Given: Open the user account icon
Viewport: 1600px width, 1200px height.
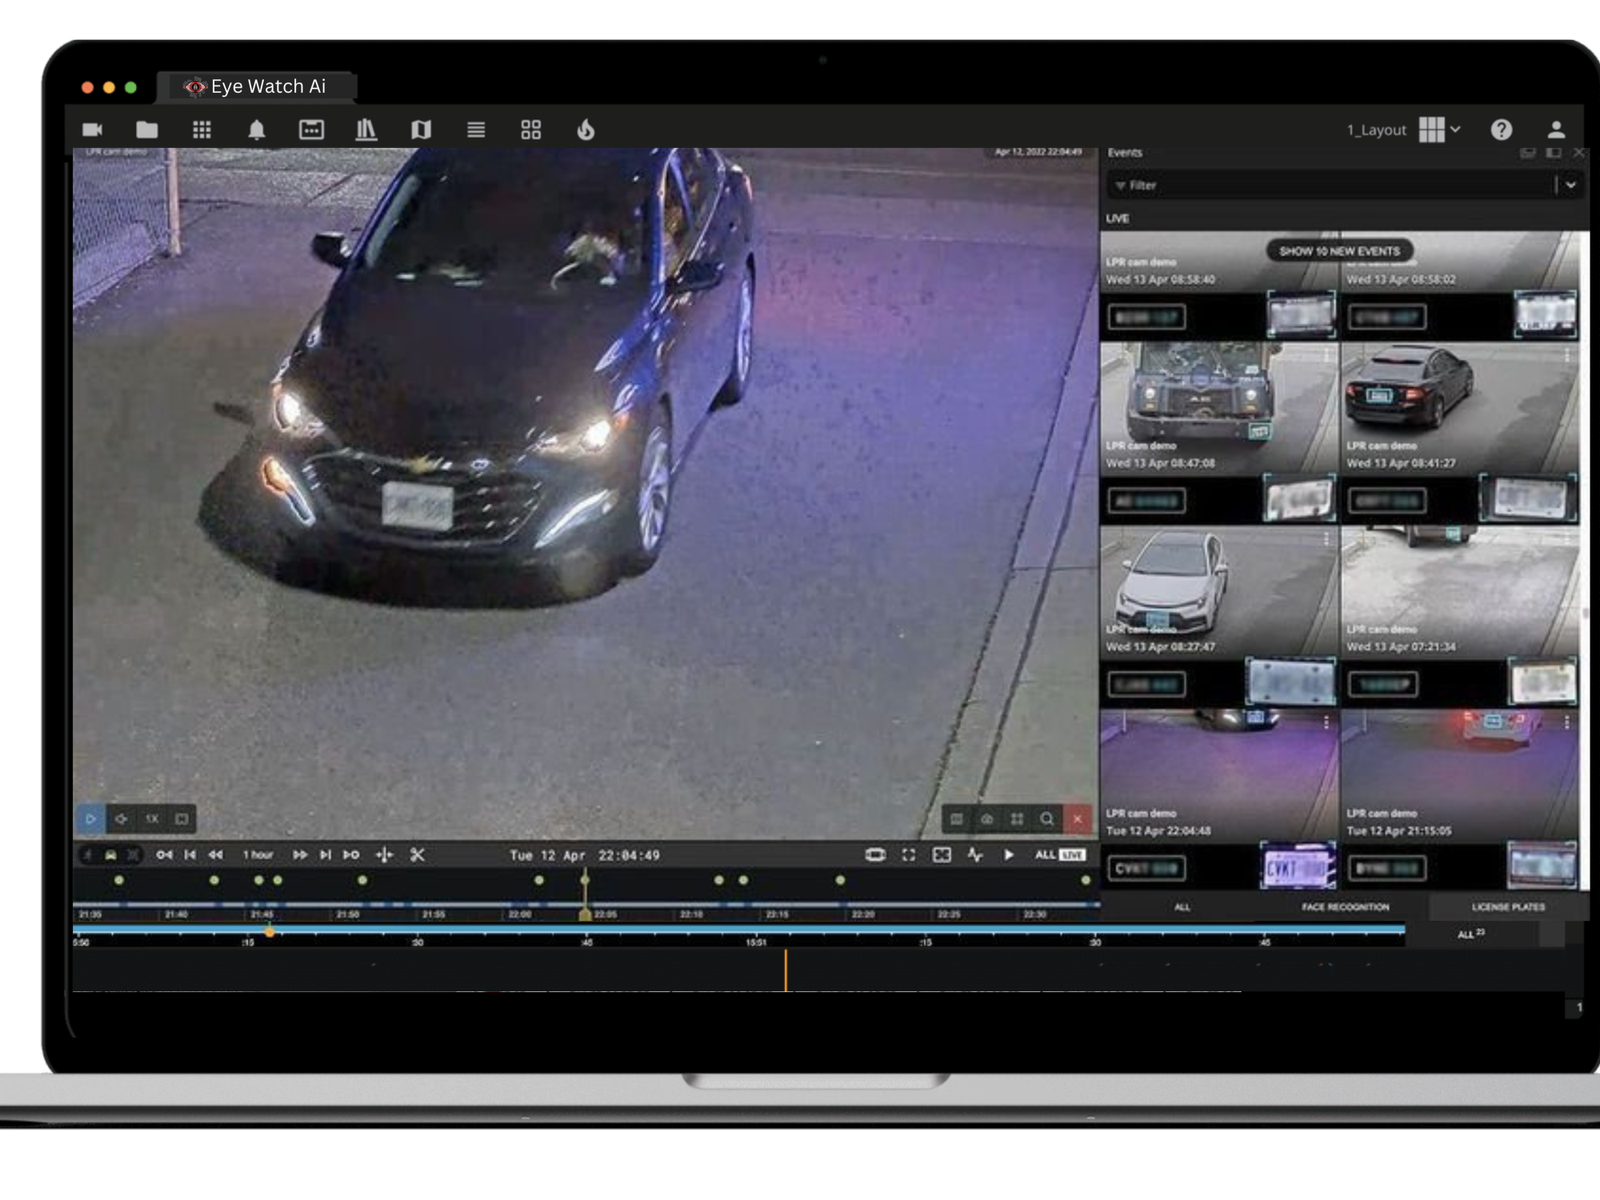Looking at the screenshot, I should coord(1556,130).
